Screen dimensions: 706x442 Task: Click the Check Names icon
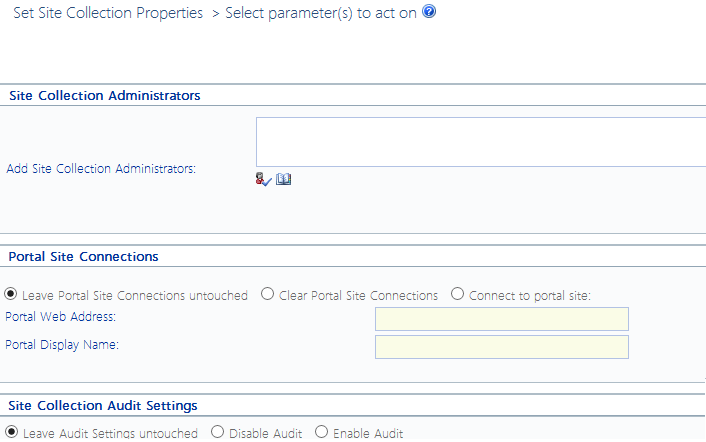[x=264, y=179]
